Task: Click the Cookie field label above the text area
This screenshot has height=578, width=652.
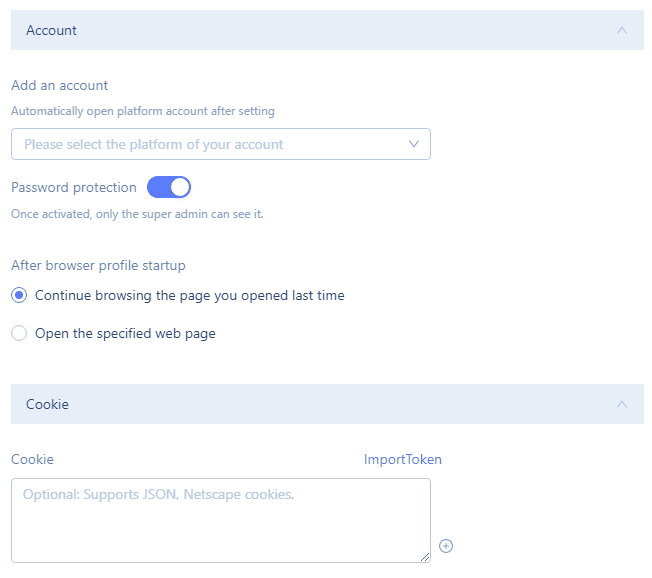Action: tap(32, 459)
